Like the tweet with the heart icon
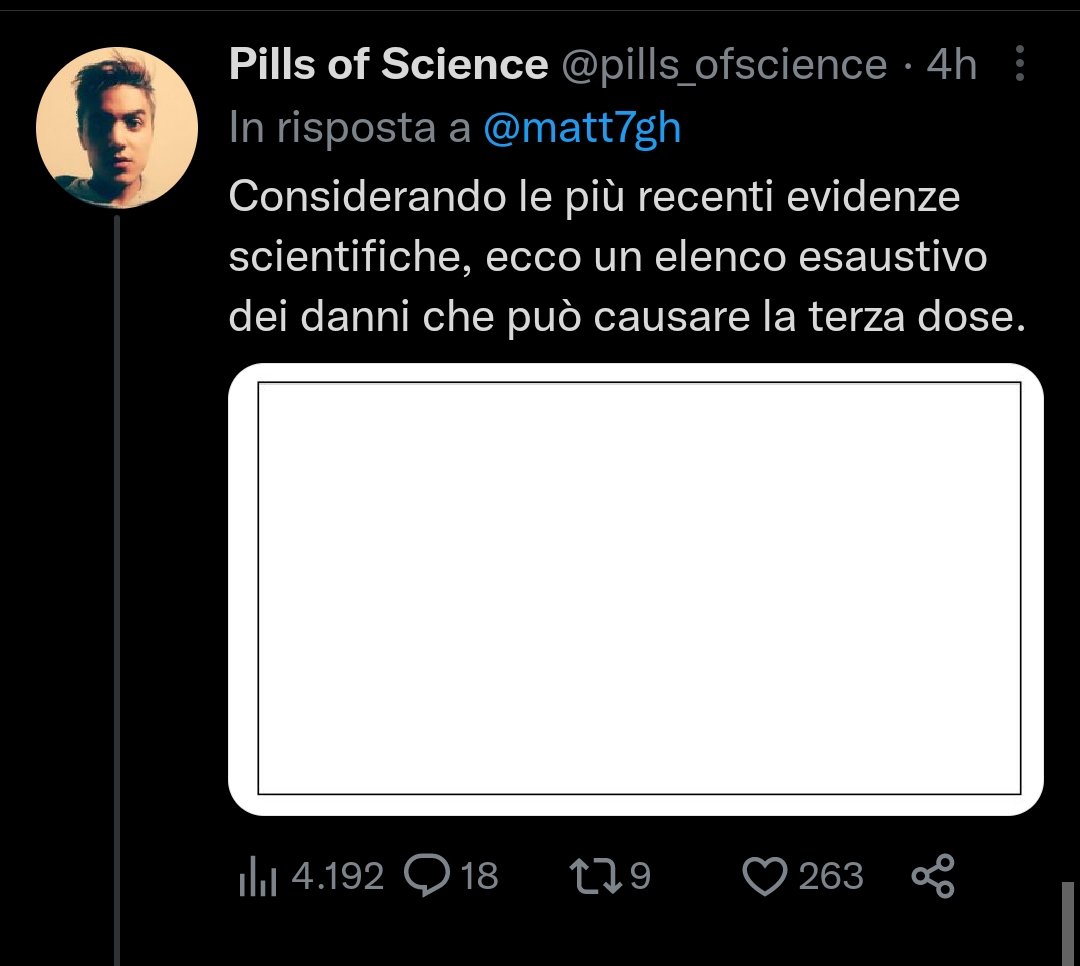Viewport: 1080px width, 966px height. [x=765, y=877]
